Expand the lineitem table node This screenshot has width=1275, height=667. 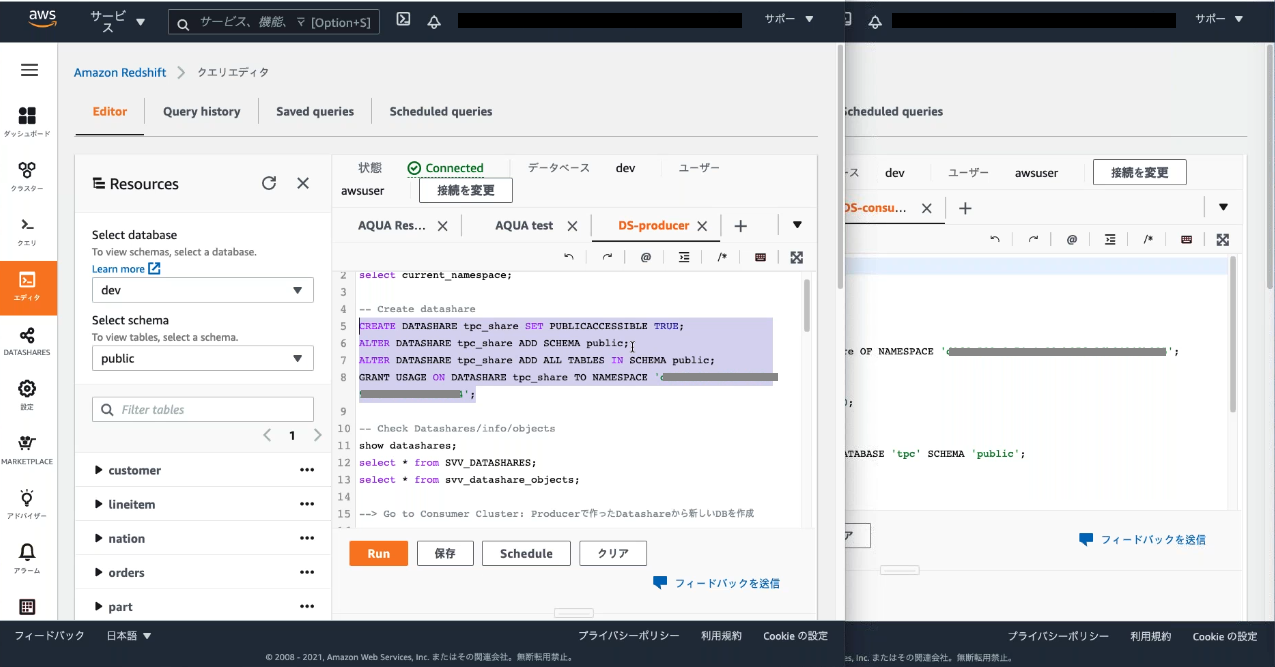99,505
